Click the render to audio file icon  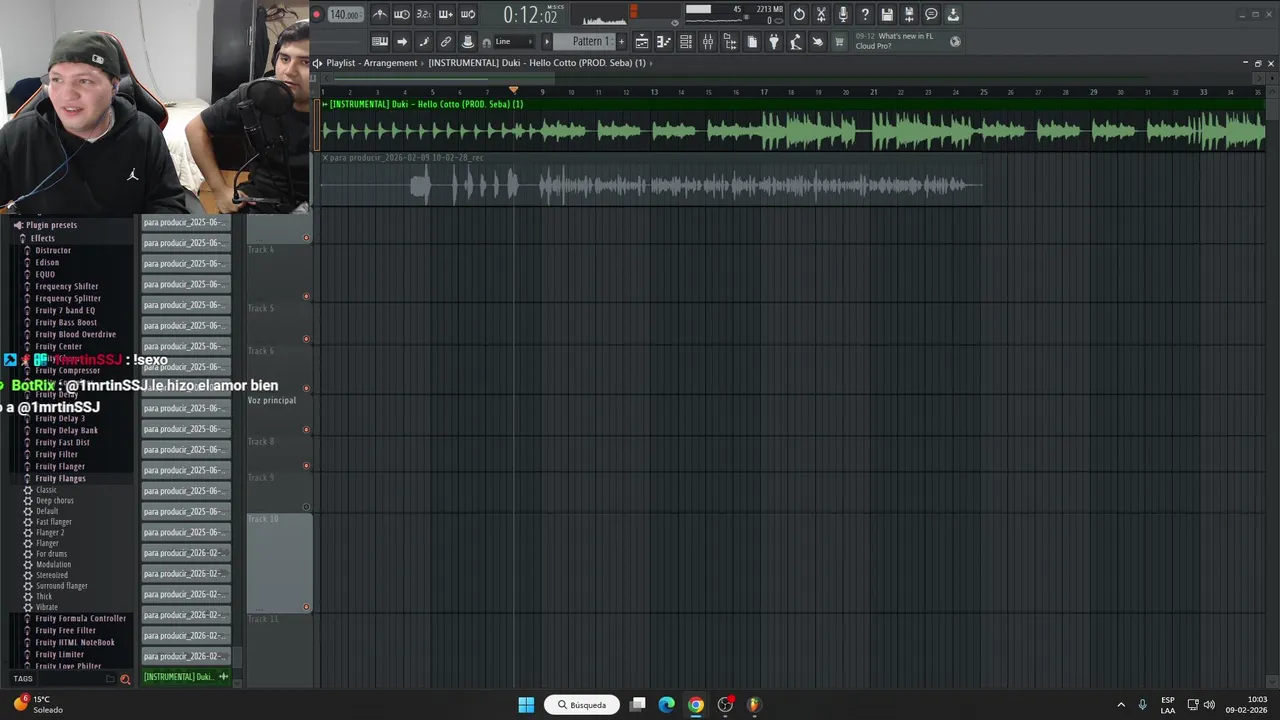(x=909, y=14)
